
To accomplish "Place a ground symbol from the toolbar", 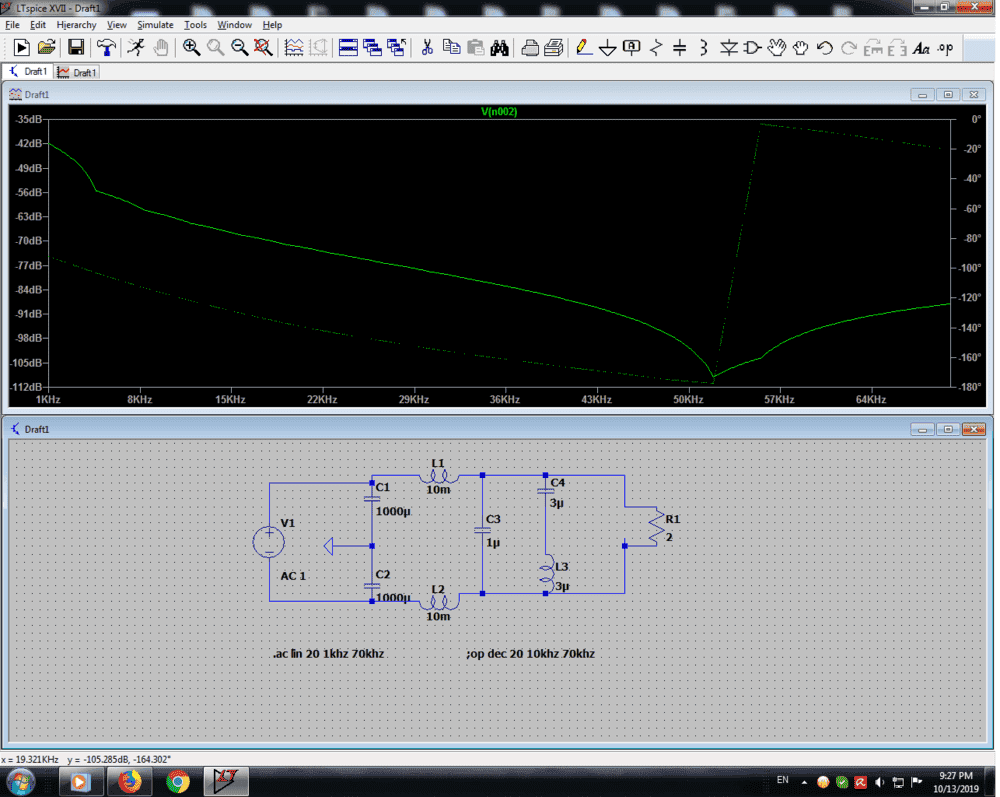I will point(607,47).
